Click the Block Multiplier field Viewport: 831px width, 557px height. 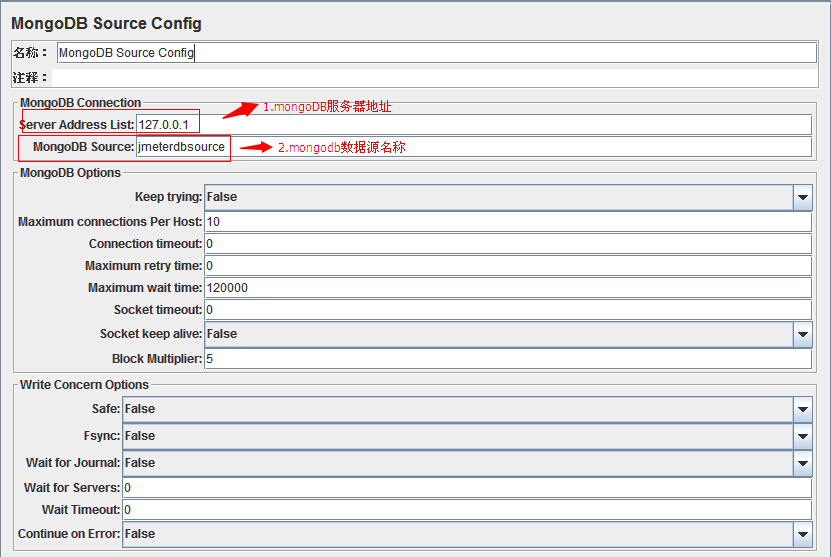(508, 359)
